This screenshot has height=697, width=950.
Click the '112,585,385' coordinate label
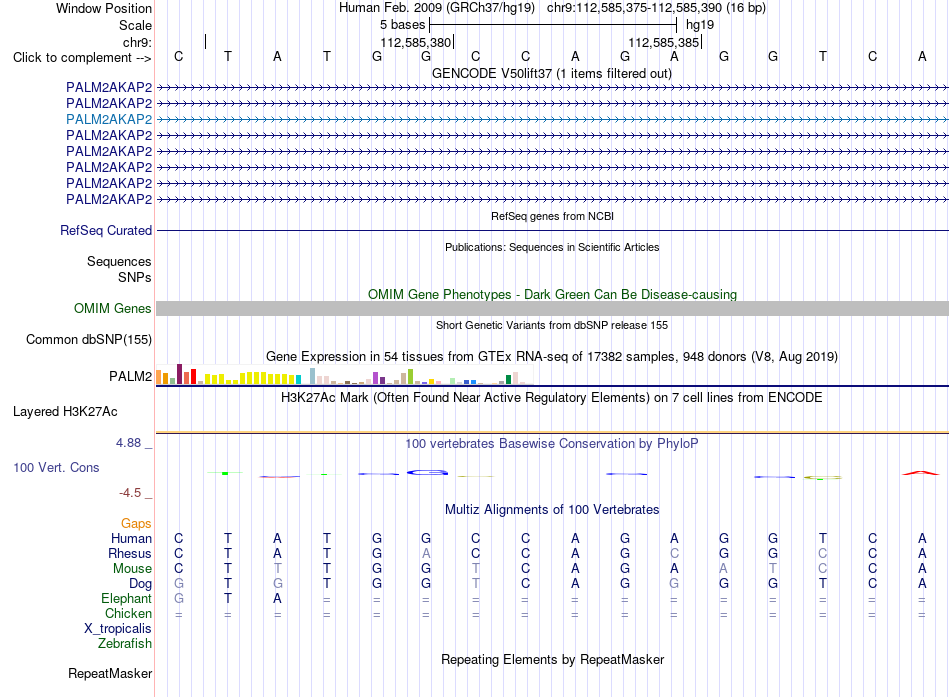663,42
